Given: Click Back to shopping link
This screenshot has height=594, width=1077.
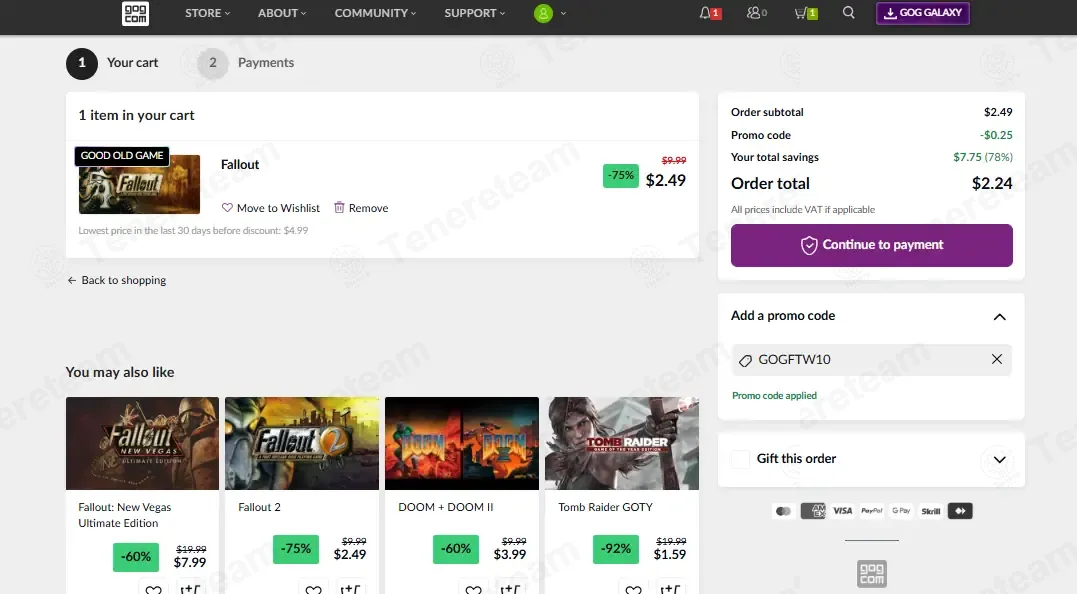Looking at the screenshot, I should [117, 280].
